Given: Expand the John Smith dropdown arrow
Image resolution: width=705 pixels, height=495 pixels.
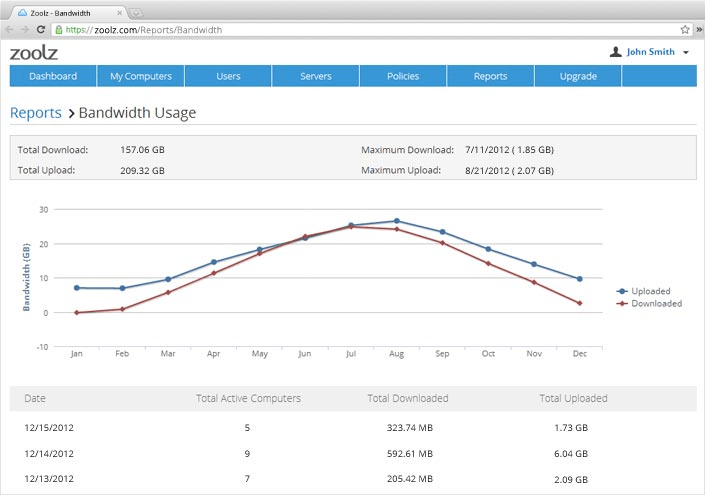Looking at the screenshot, I should (686, 53).
